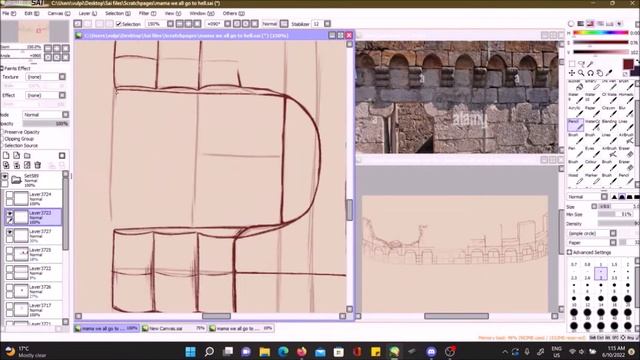The image size is (640, 360).
Task: Toggle the Selection checkbox in toolbar
Action: pos(119,24)
